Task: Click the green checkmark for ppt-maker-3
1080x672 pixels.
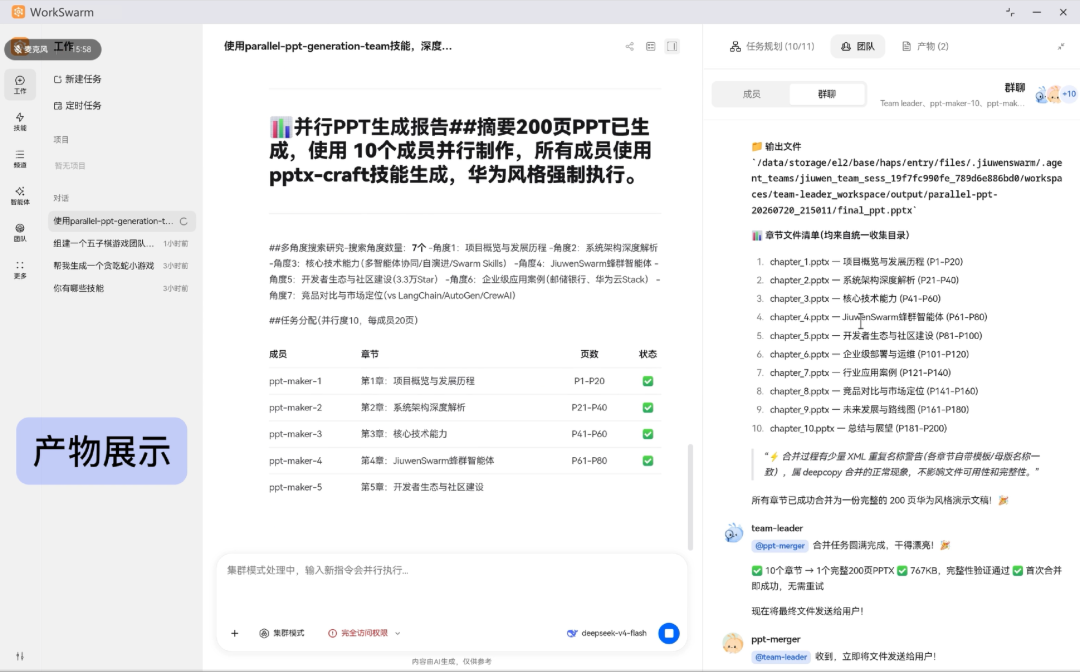Action: (x=647, y=434)
